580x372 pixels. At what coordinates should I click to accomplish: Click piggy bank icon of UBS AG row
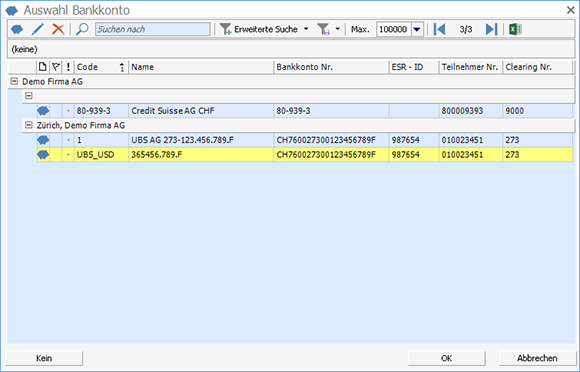pyautogui.click(x=43, y=140)
